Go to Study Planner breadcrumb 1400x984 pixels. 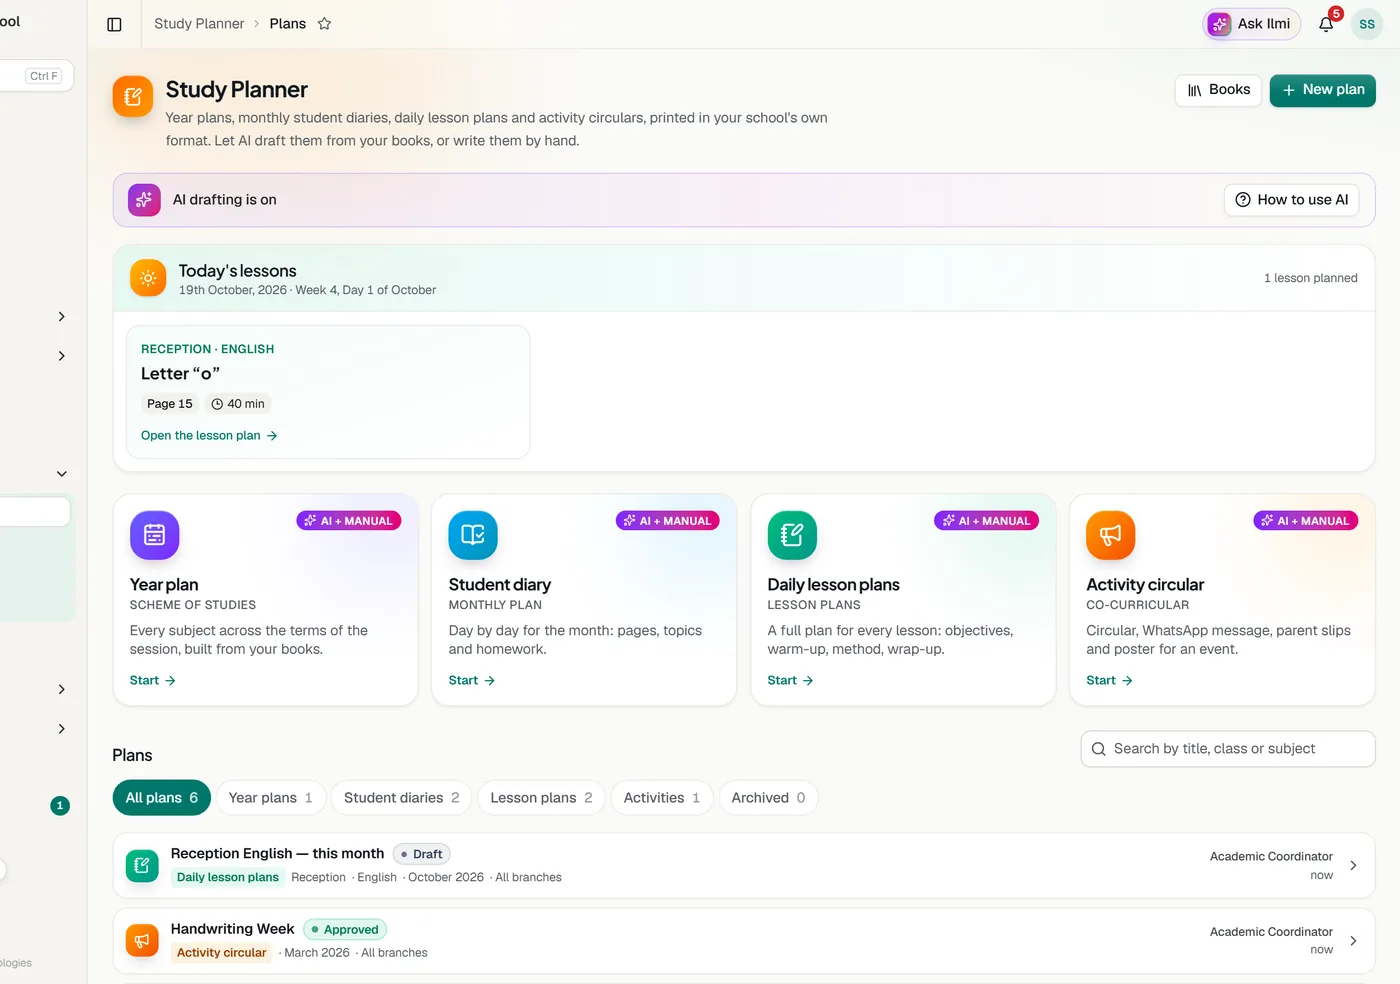point(199,24)
